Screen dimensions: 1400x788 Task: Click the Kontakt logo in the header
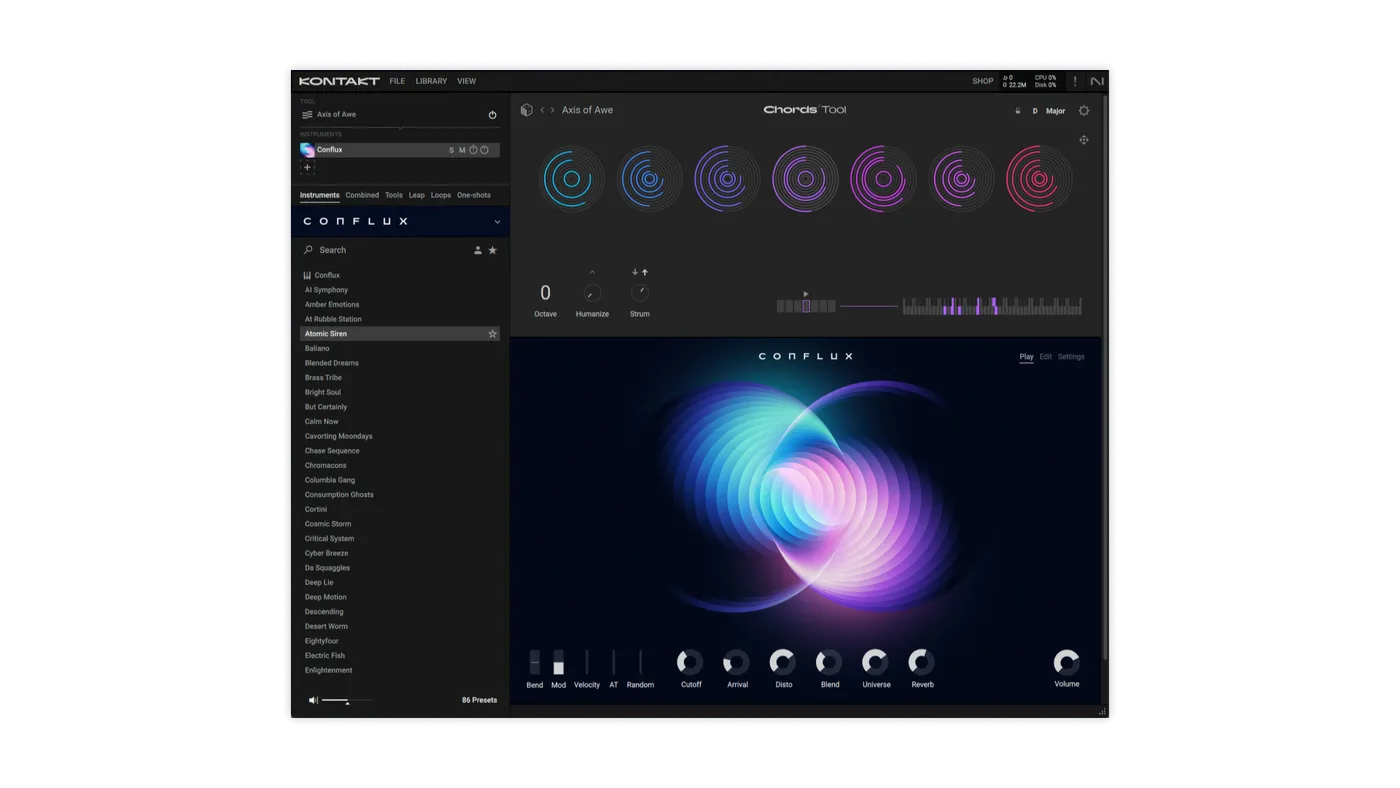pyautogui.click(x=339, y=81)
